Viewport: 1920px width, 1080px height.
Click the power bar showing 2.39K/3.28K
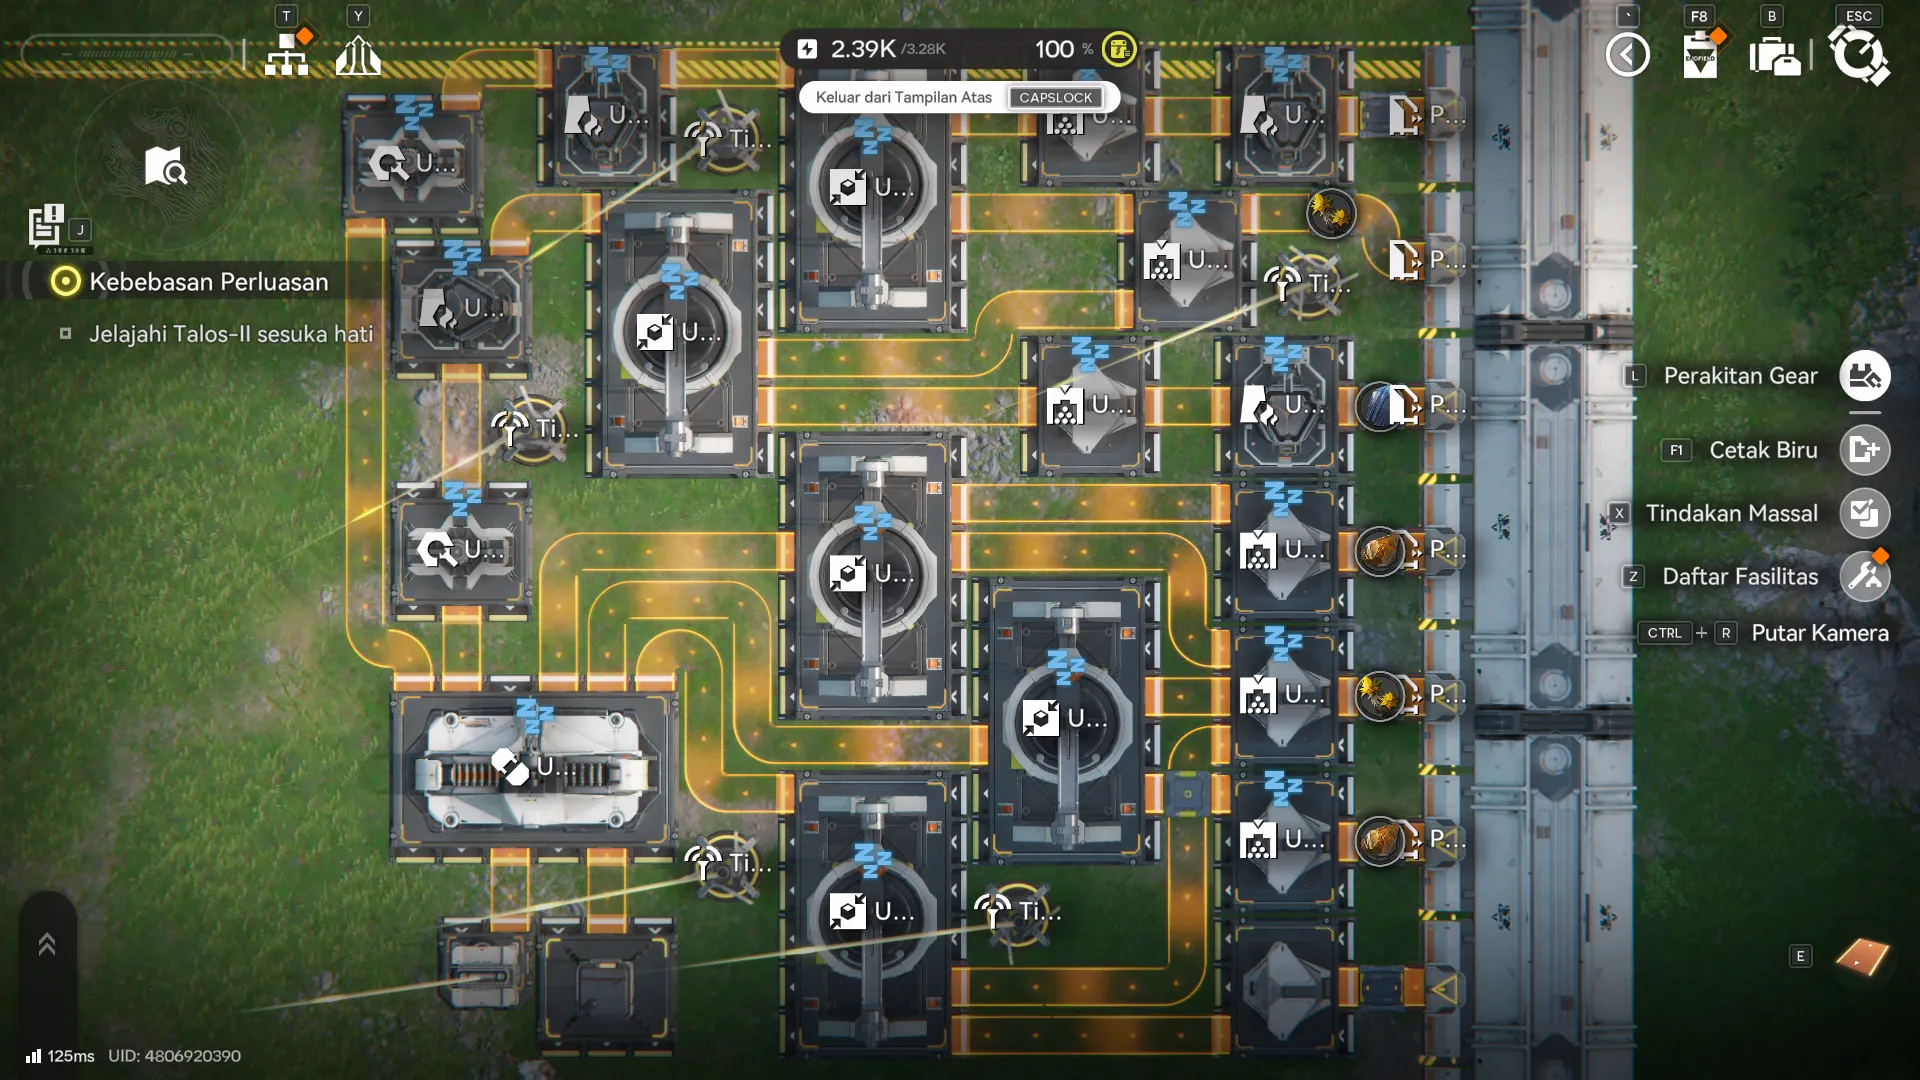pyautogui.click(x=880, y=48)
